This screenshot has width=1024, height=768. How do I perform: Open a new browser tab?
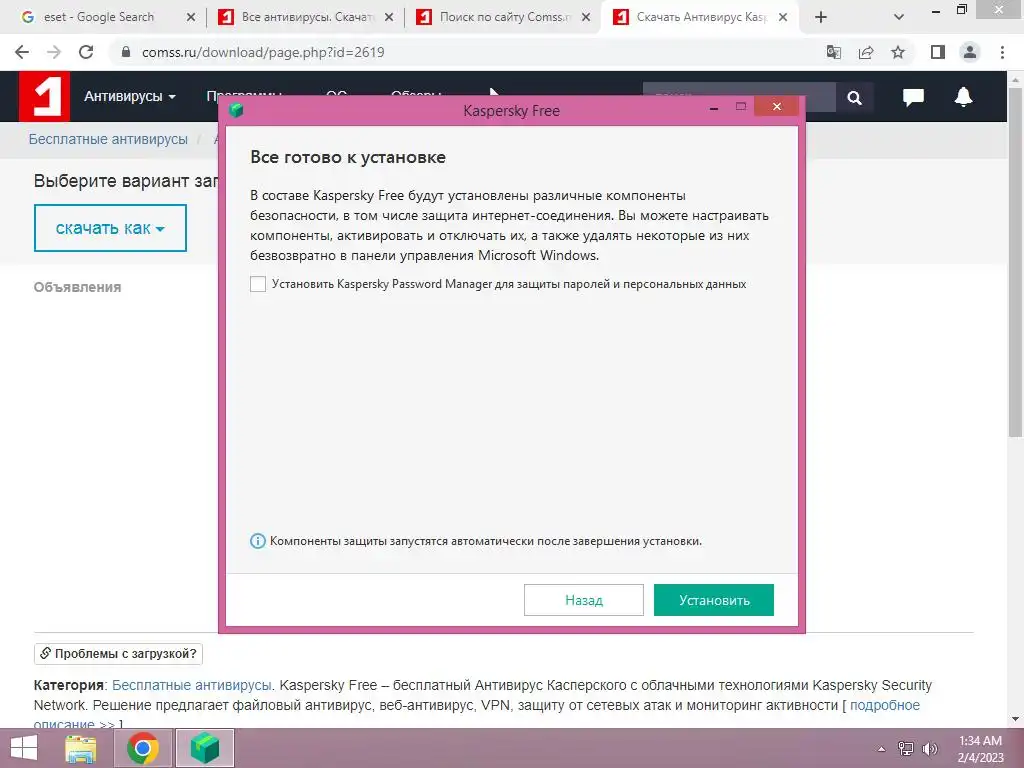click(821, 18)
